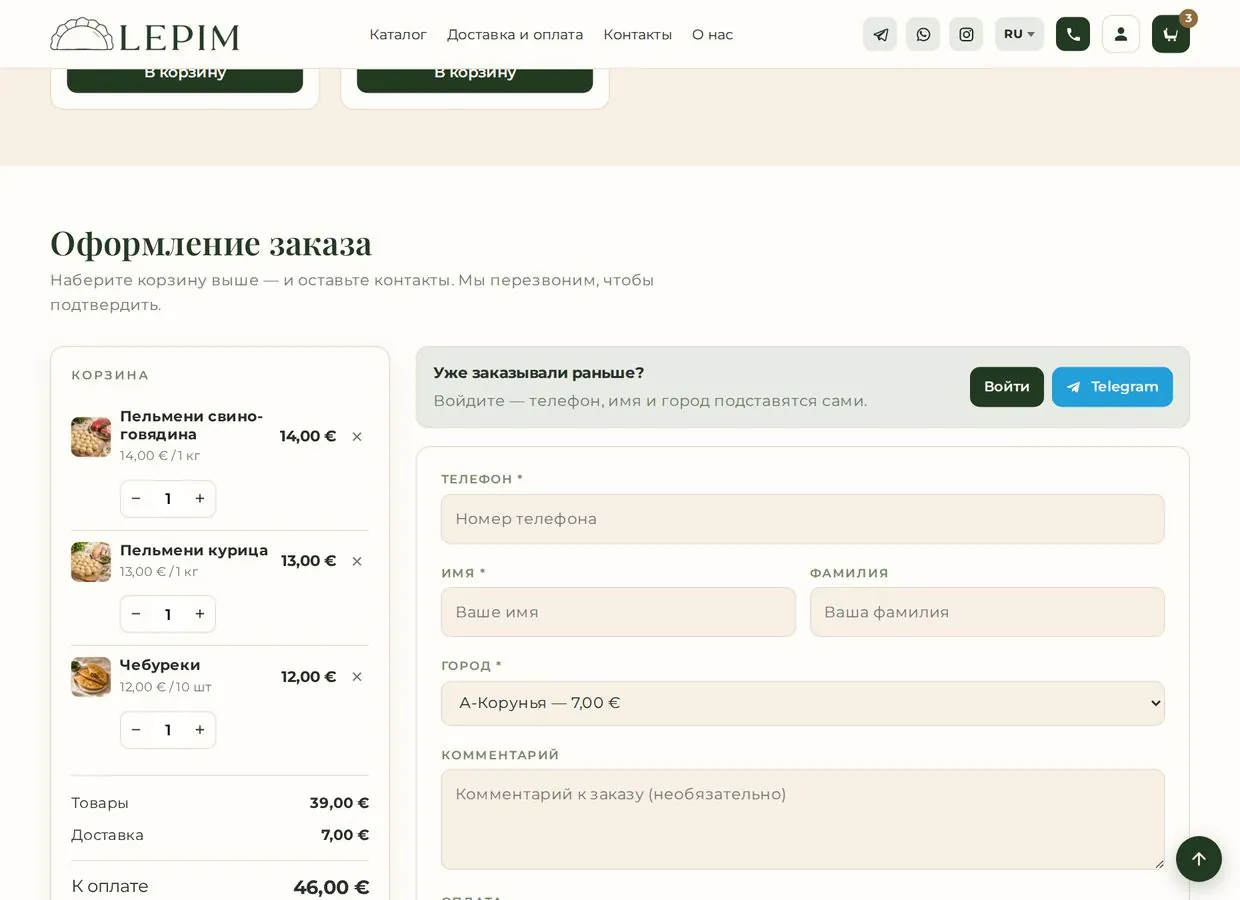This screenshot has width=1240, height=900.
Task: Open the user account icon
Action: point(1121,34)
